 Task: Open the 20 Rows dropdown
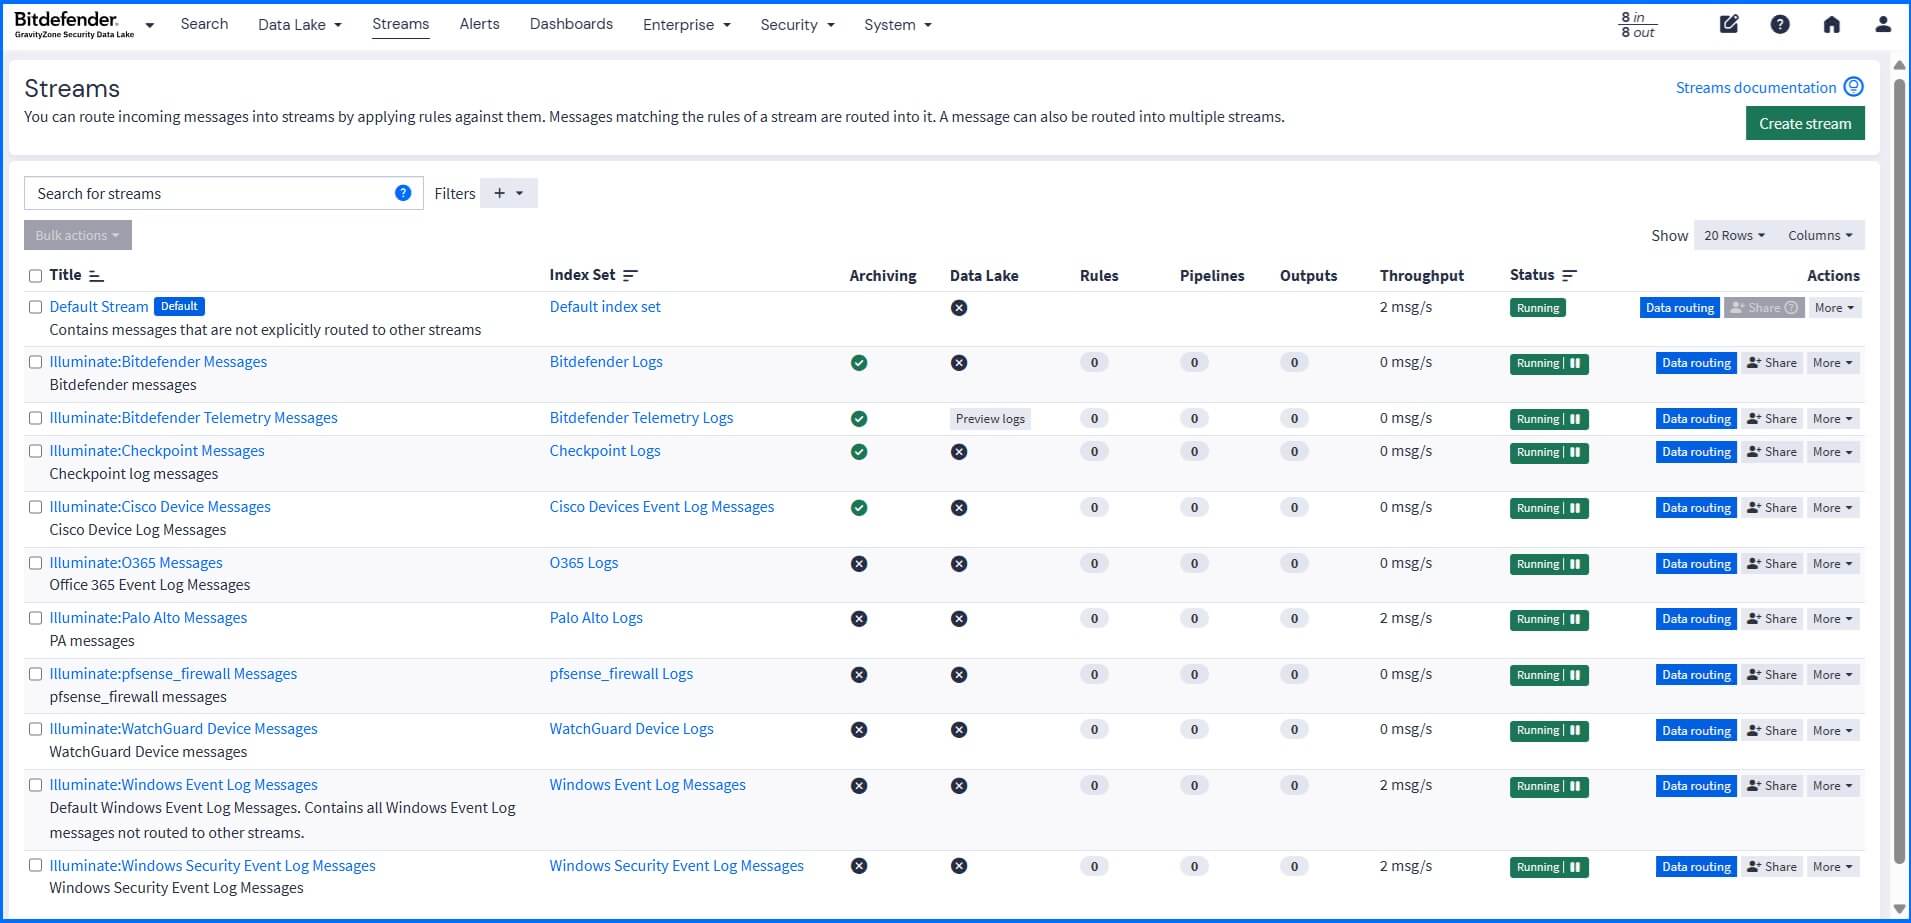tap(1733, 235)
